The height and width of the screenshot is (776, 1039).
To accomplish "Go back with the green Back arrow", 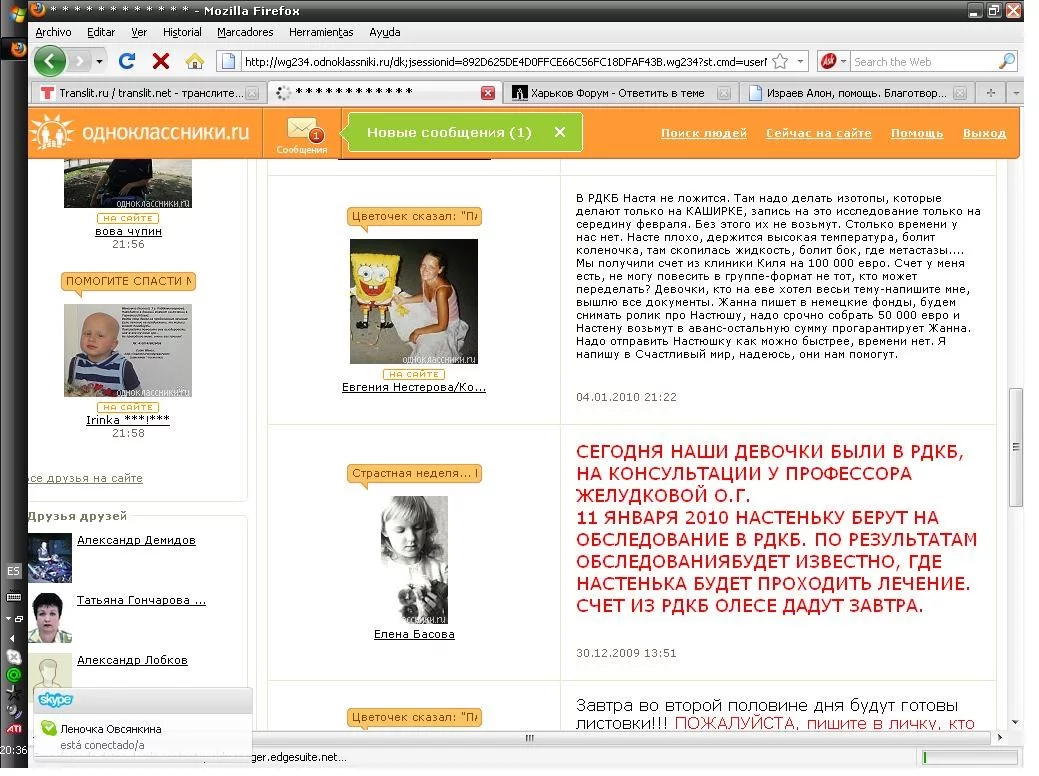I will pos(50,62).
